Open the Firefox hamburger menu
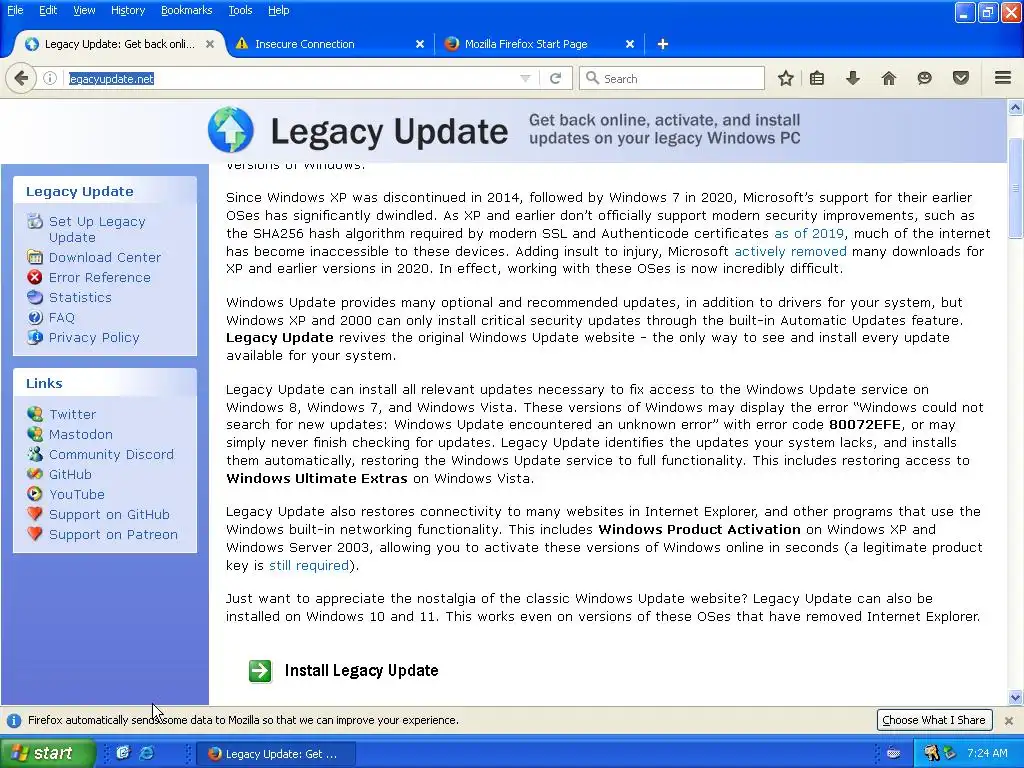 pos(1003,78)
